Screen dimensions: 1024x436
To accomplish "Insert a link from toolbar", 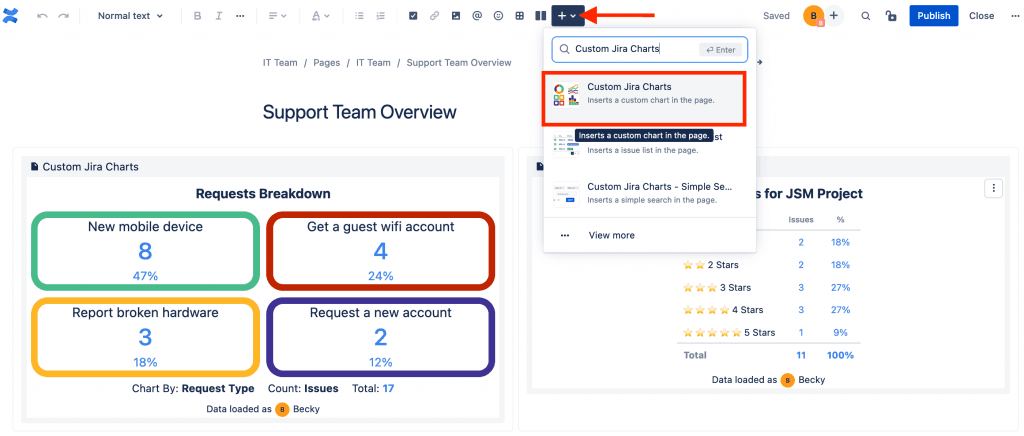I will 434,16.
